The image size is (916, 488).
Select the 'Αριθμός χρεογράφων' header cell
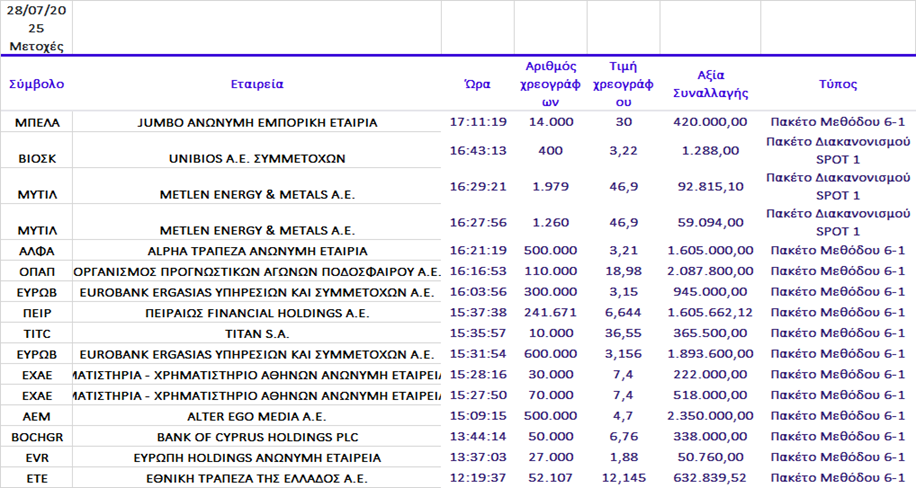[x=550, y=84]
